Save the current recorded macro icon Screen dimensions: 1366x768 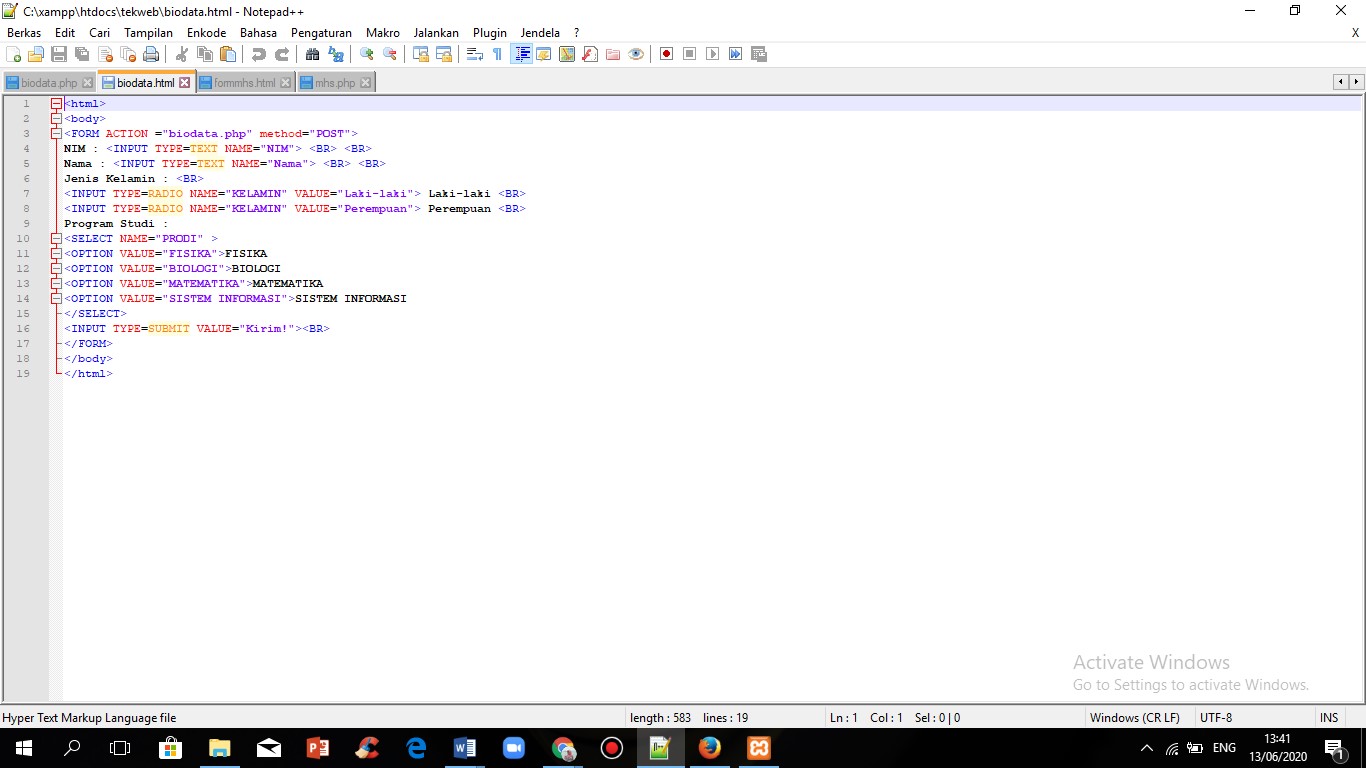click(758, 54)
